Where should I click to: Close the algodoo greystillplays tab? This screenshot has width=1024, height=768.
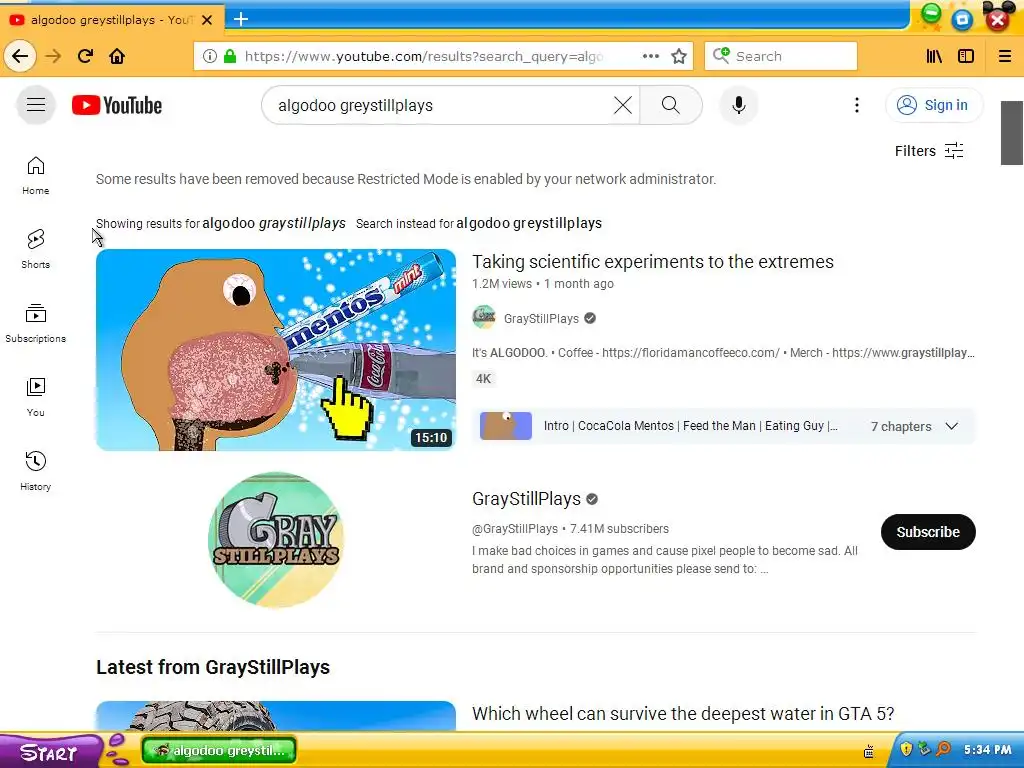coord(207,20)
